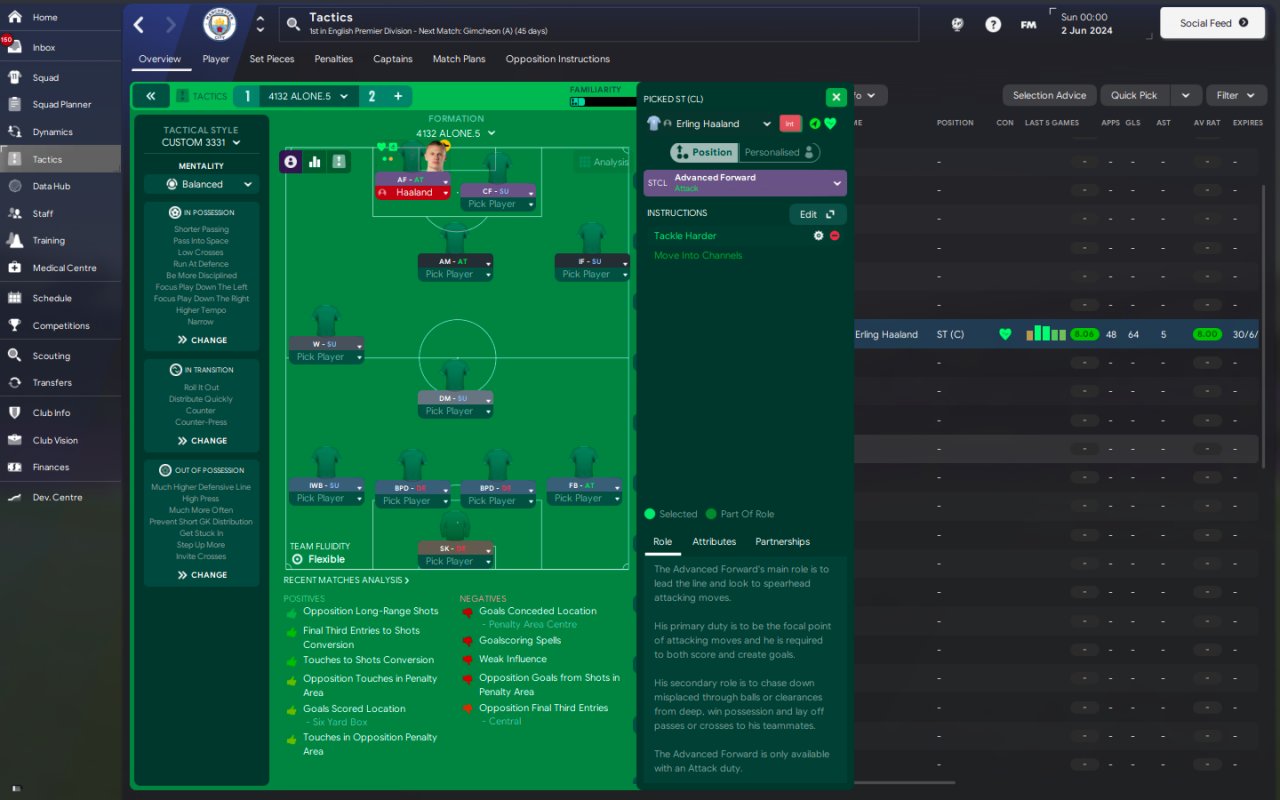Open the DM - SU role dropdown

tap(455, 398)
